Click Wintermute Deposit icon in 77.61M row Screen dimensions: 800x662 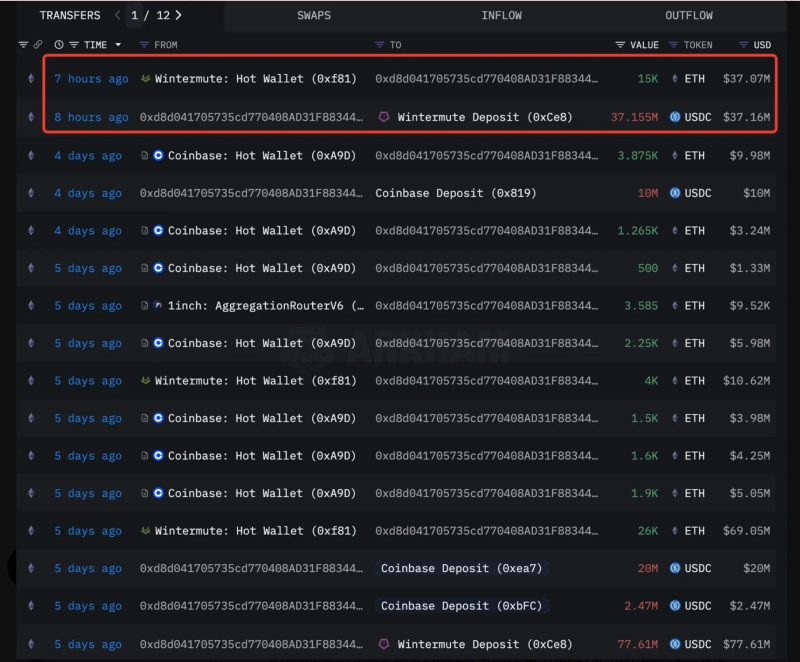383,644
